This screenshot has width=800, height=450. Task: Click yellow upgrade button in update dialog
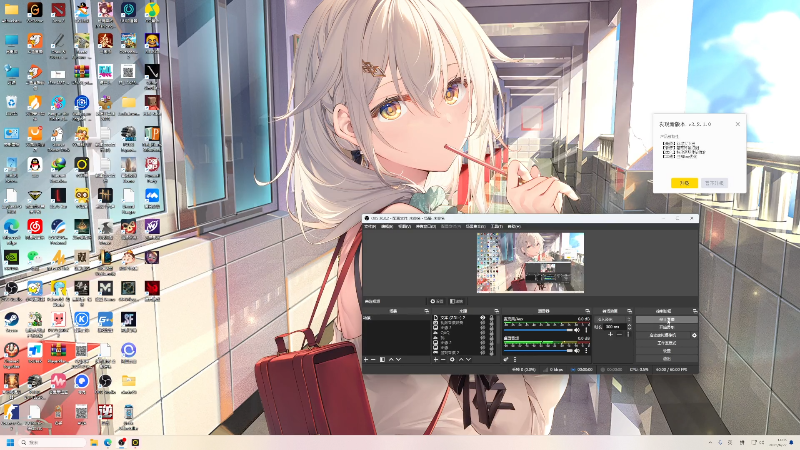684,183
